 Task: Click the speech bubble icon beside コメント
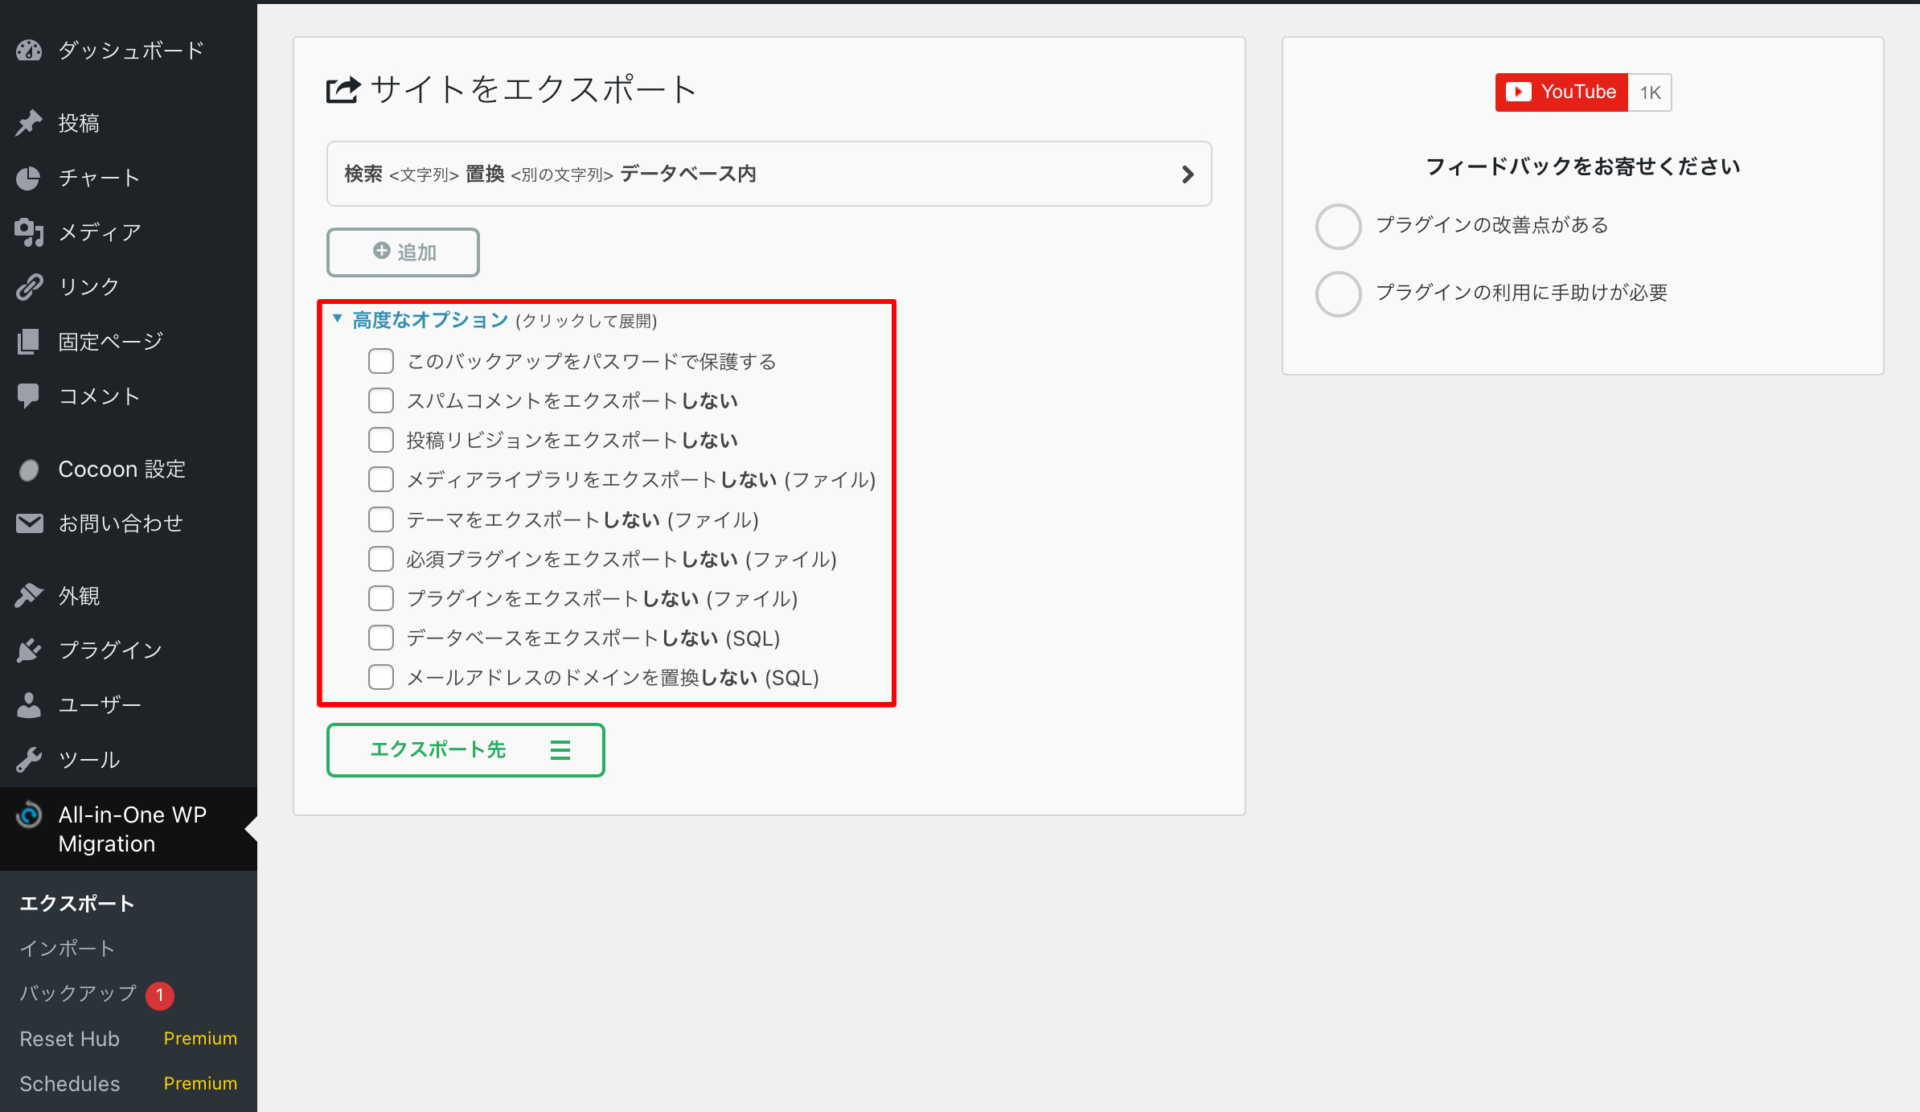pyautogui.click(x=29, y=396)
